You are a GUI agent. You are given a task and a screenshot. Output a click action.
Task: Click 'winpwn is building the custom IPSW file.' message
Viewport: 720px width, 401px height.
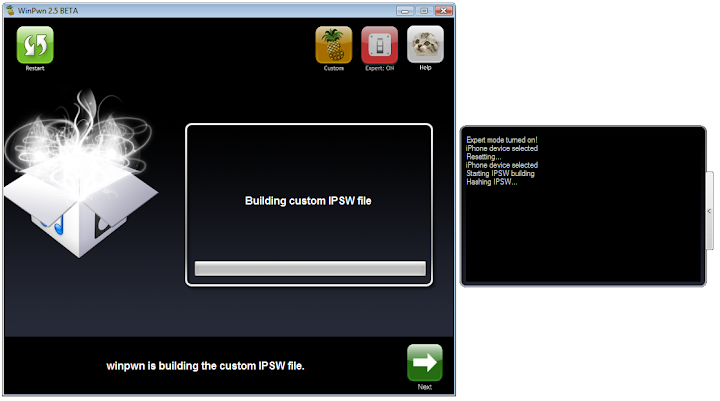(205, 366)
